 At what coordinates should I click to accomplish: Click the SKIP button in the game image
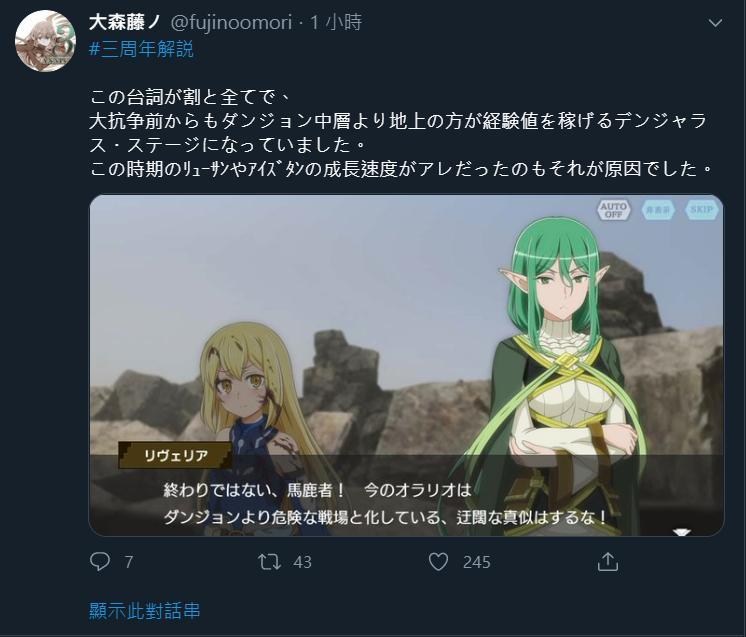pos(702,209)
